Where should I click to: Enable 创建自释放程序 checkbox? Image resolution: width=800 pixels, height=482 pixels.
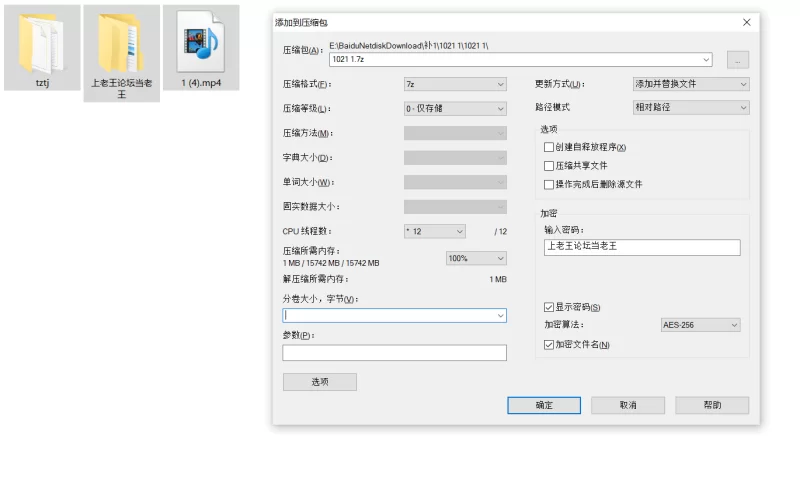click(548, 148)
